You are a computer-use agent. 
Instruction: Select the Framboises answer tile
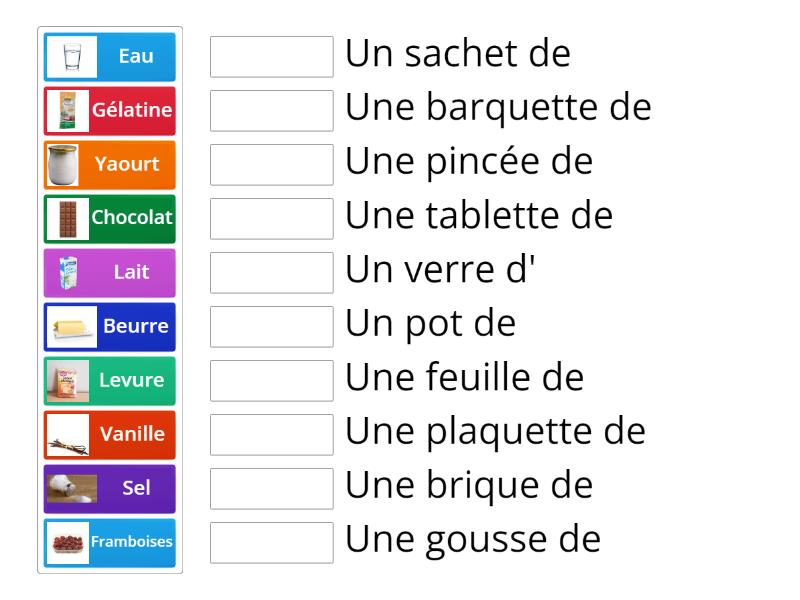click(x=108, y=542)
